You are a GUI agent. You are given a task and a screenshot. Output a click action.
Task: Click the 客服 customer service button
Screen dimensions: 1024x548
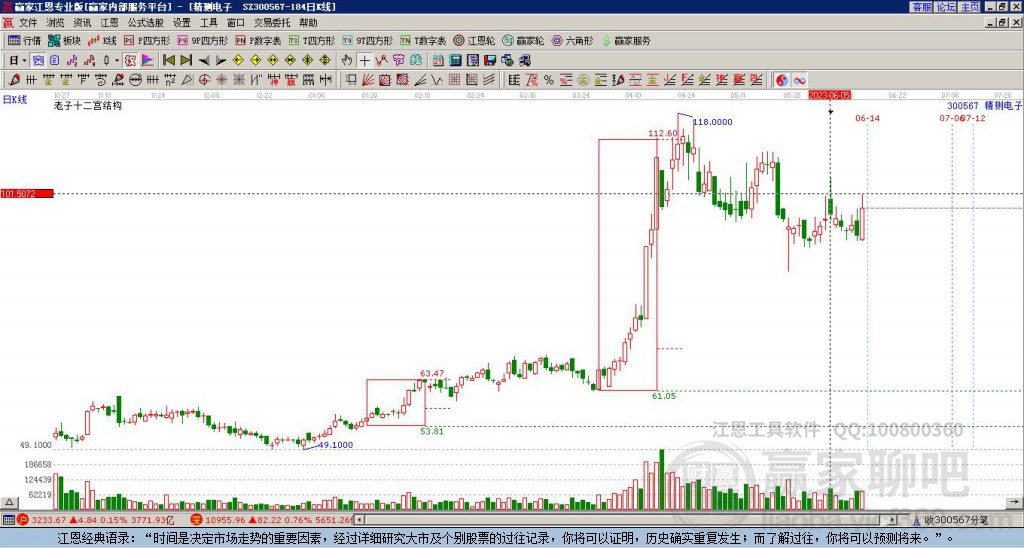(922, 7)
